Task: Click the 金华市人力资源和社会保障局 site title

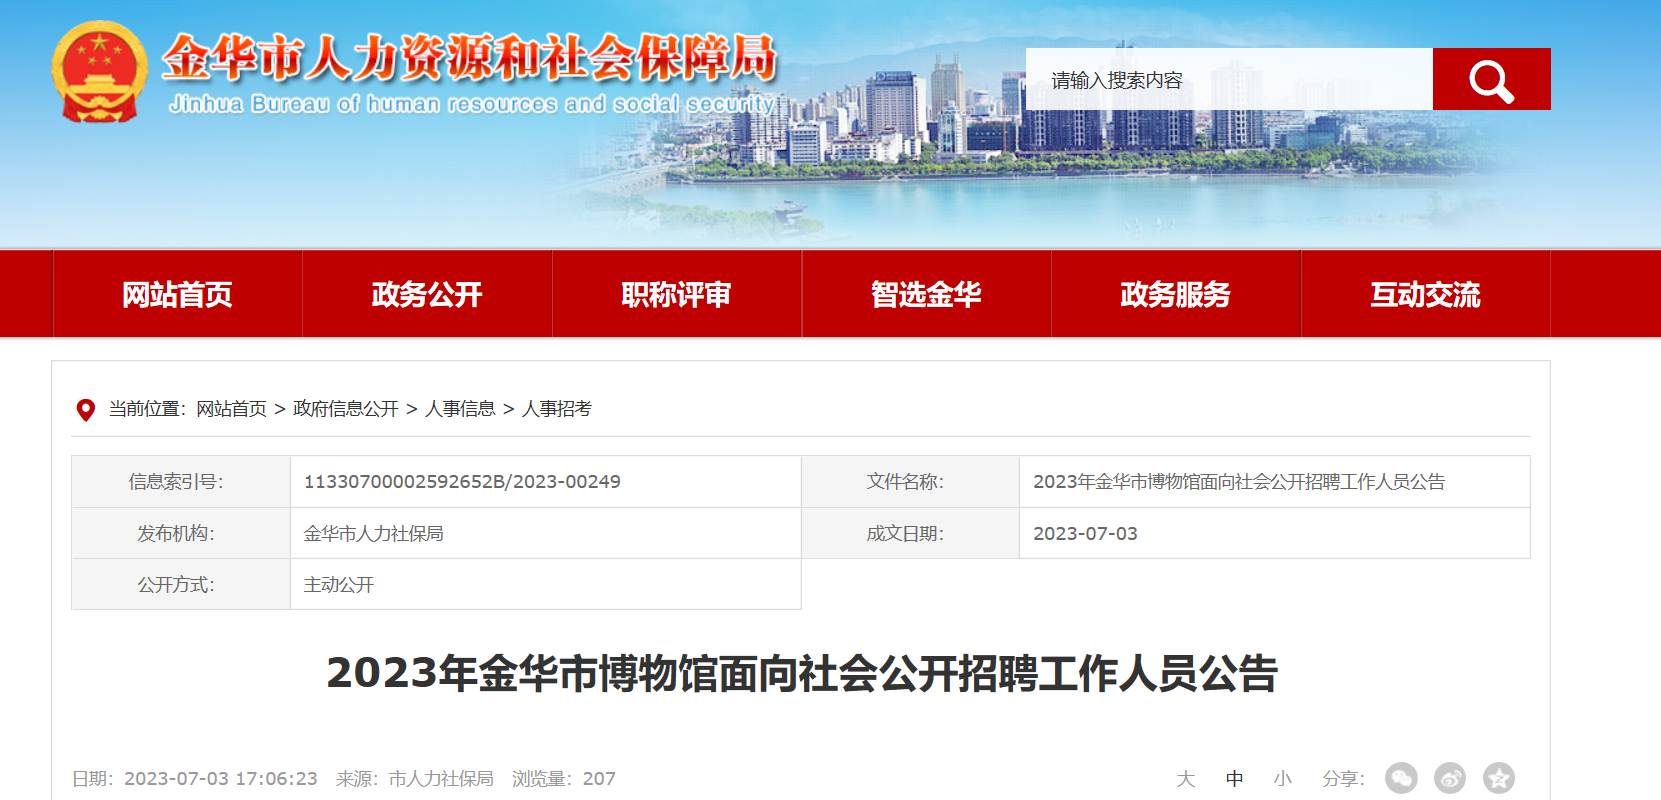Action: [469, 57]
